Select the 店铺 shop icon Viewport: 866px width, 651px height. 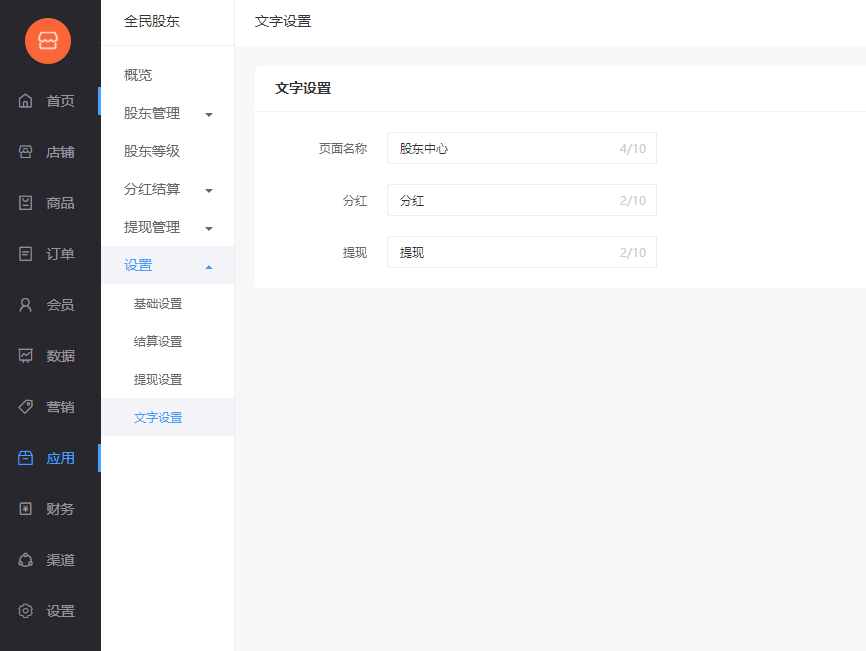tap(25, 152)
